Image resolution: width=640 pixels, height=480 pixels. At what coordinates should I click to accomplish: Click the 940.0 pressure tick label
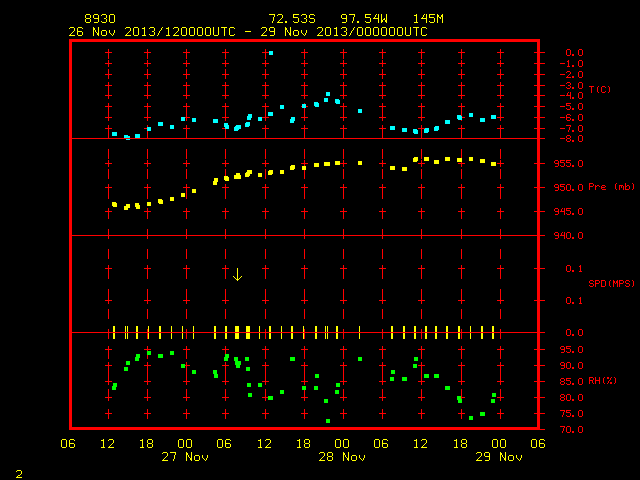(569, 236)
